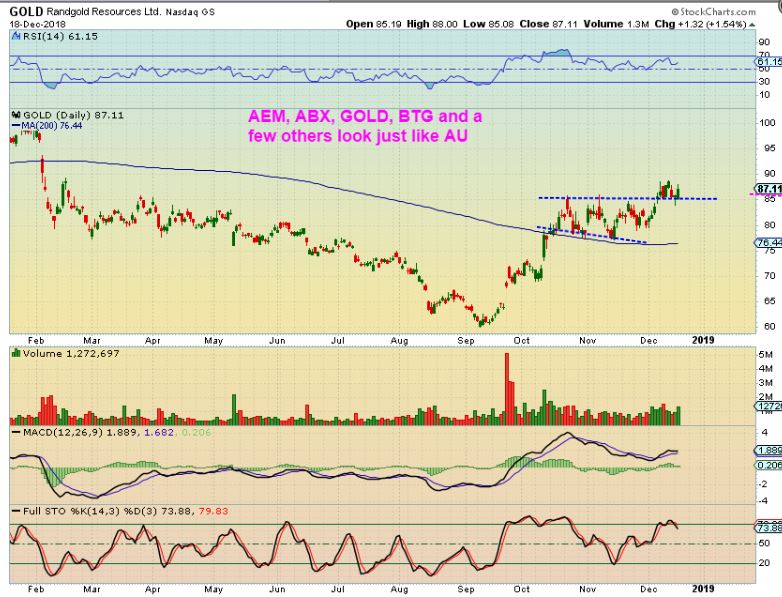Image resolution: width=782 pixels, height=597 pixels.
Task: Click the RSI line icon beside RSI(14)
Action: 16,36
